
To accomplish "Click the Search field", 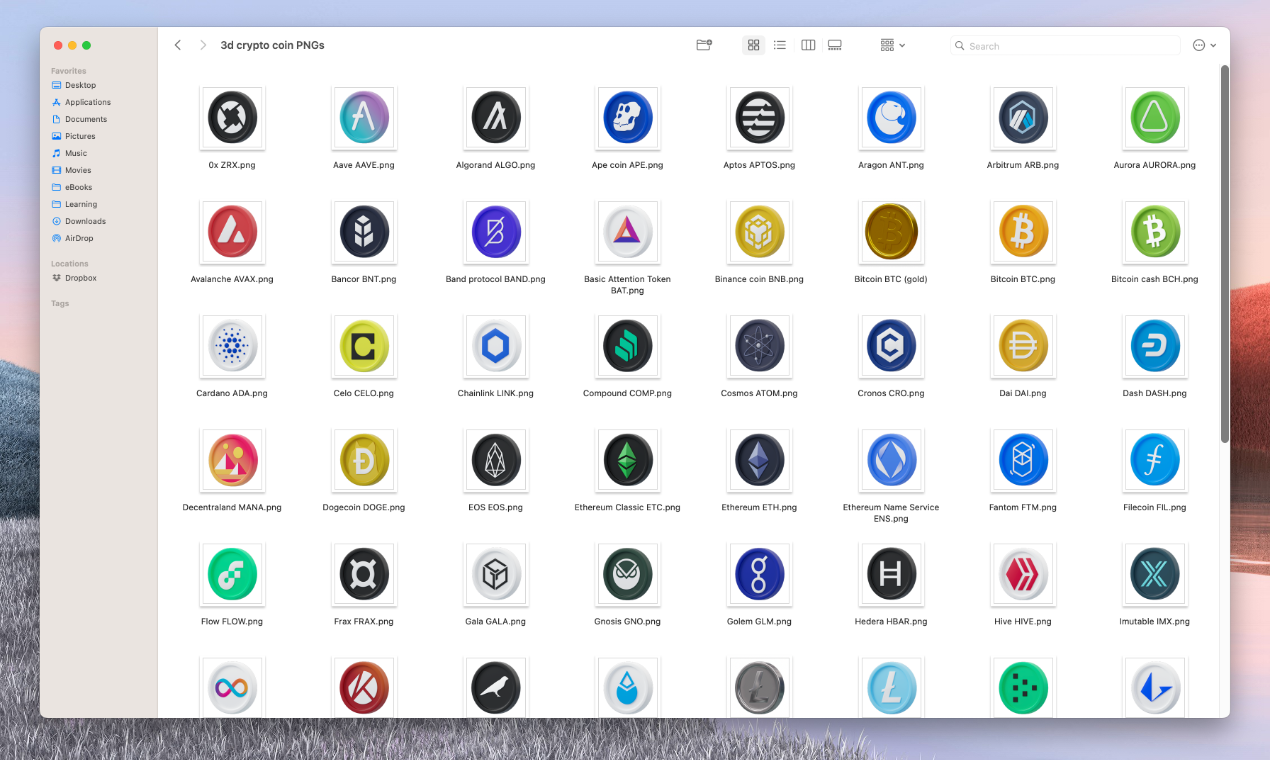I will tap(1065, 46).
